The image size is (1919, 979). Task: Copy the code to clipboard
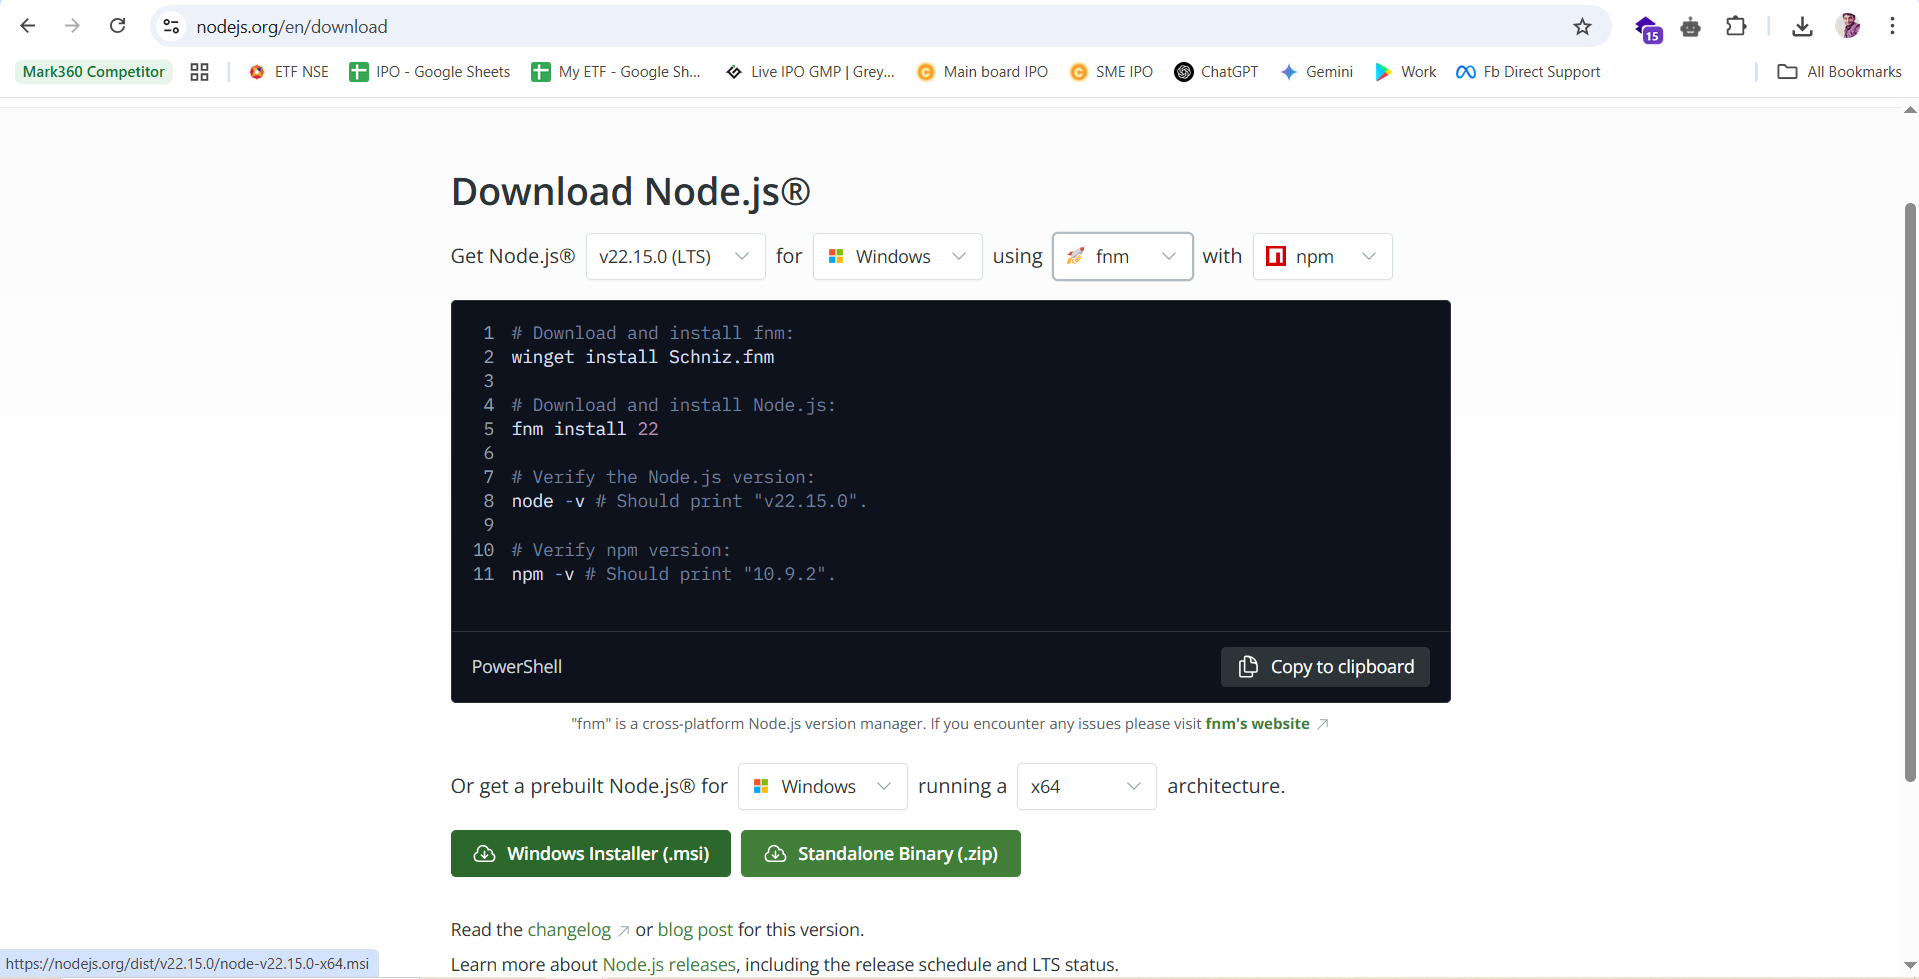(1325, 667)
